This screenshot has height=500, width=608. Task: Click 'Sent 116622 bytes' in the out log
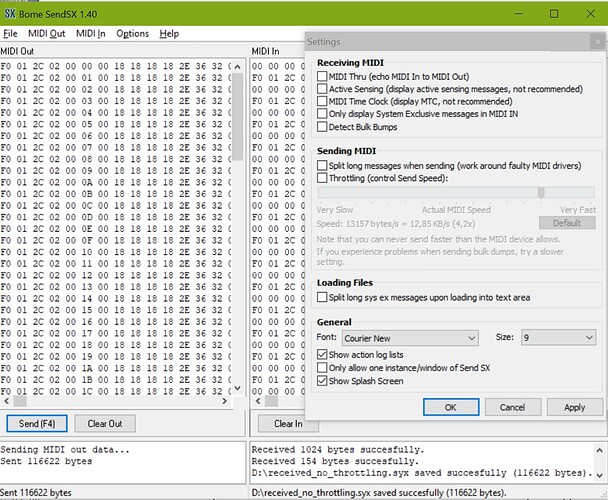(46, 461)
